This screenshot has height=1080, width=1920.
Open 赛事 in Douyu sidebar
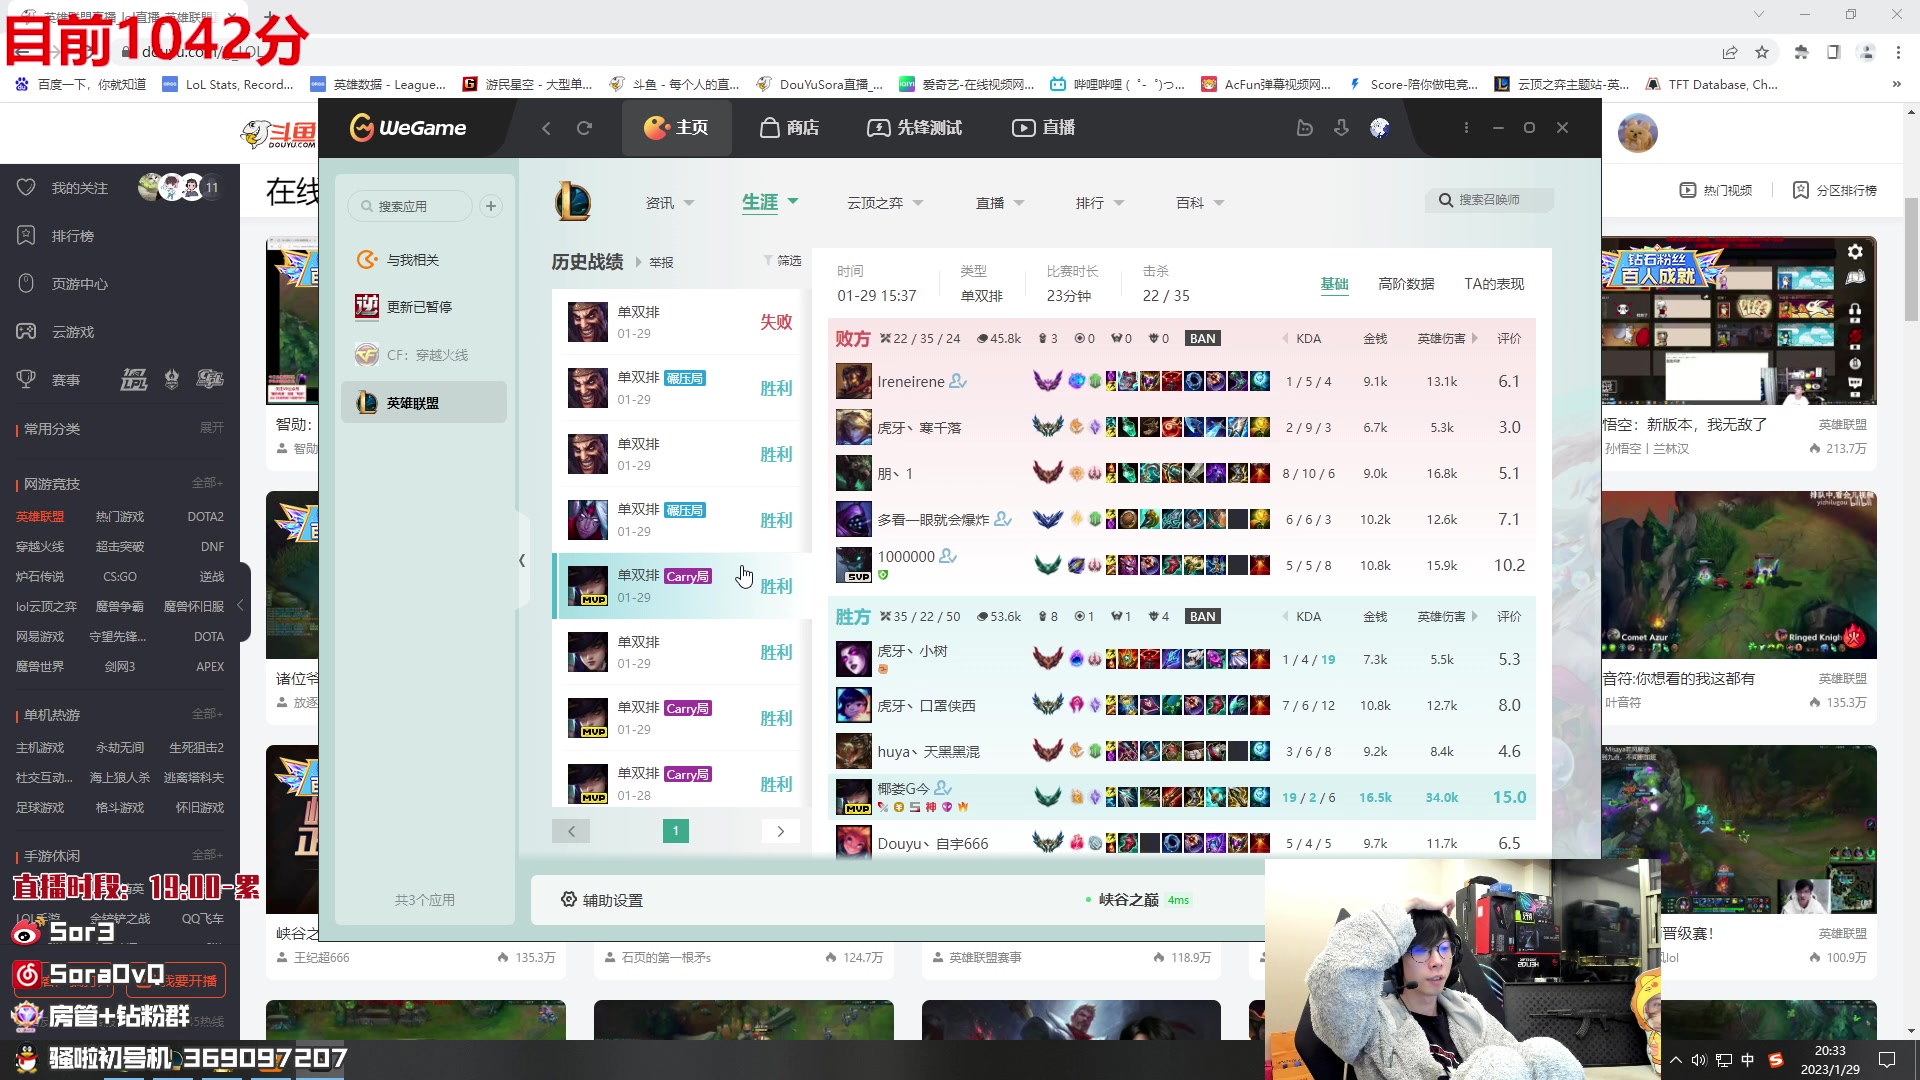coord(66,380)
